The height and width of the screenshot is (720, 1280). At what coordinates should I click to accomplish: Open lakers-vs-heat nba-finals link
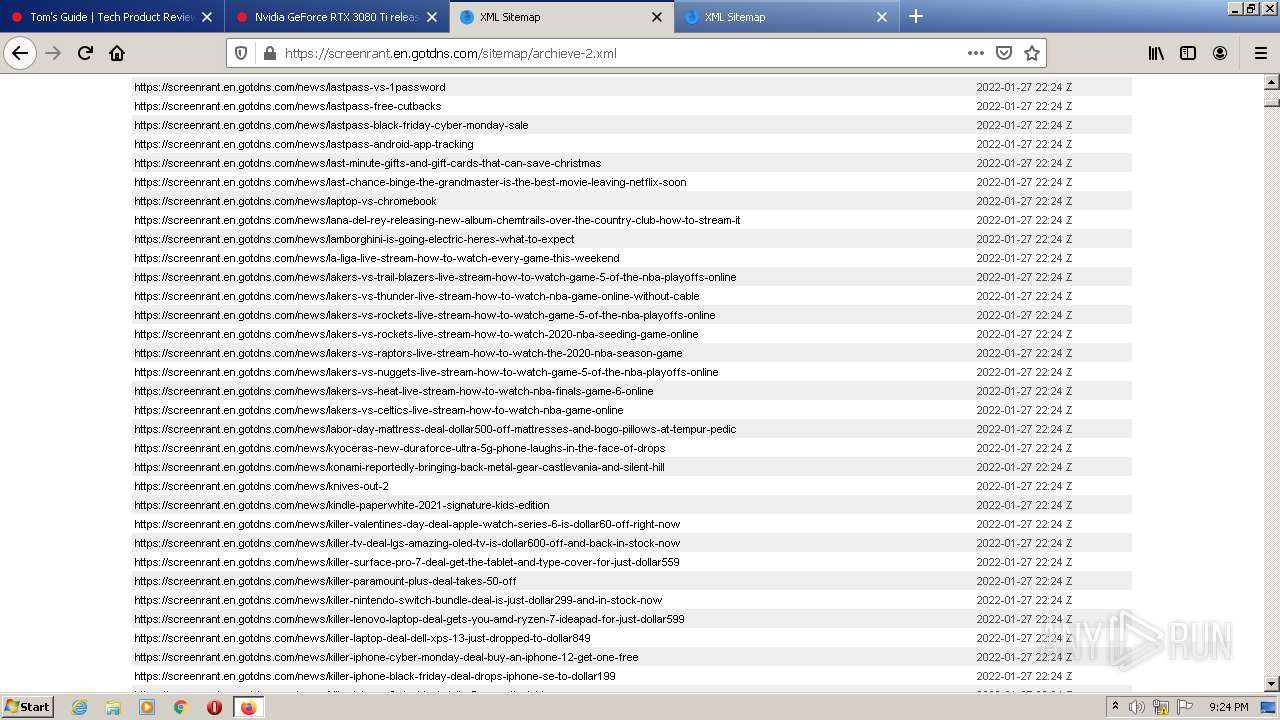tap(394, 391)
